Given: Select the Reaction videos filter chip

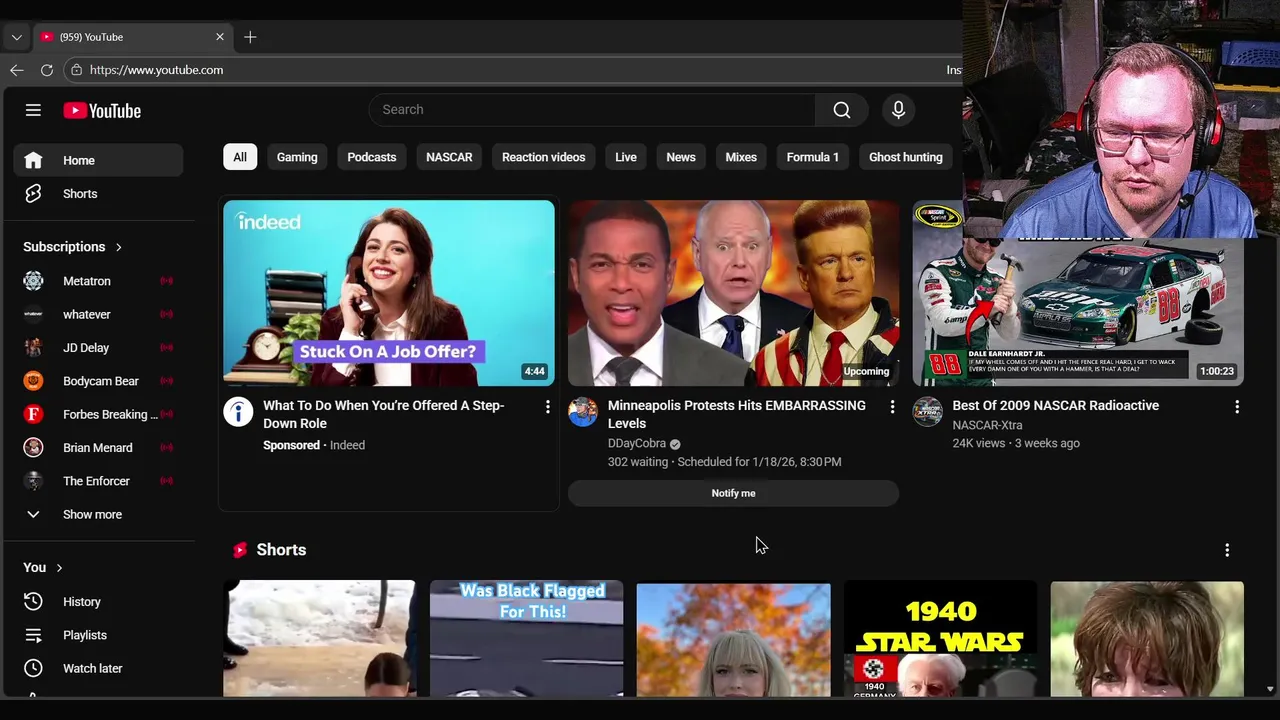Looking at the screenshot, I should click(x=543, y=157).
